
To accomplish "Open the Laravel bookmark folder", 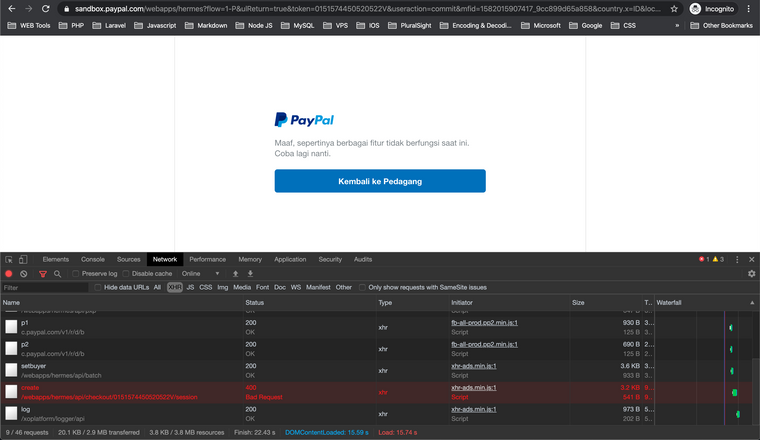I will tap(110, 25).
